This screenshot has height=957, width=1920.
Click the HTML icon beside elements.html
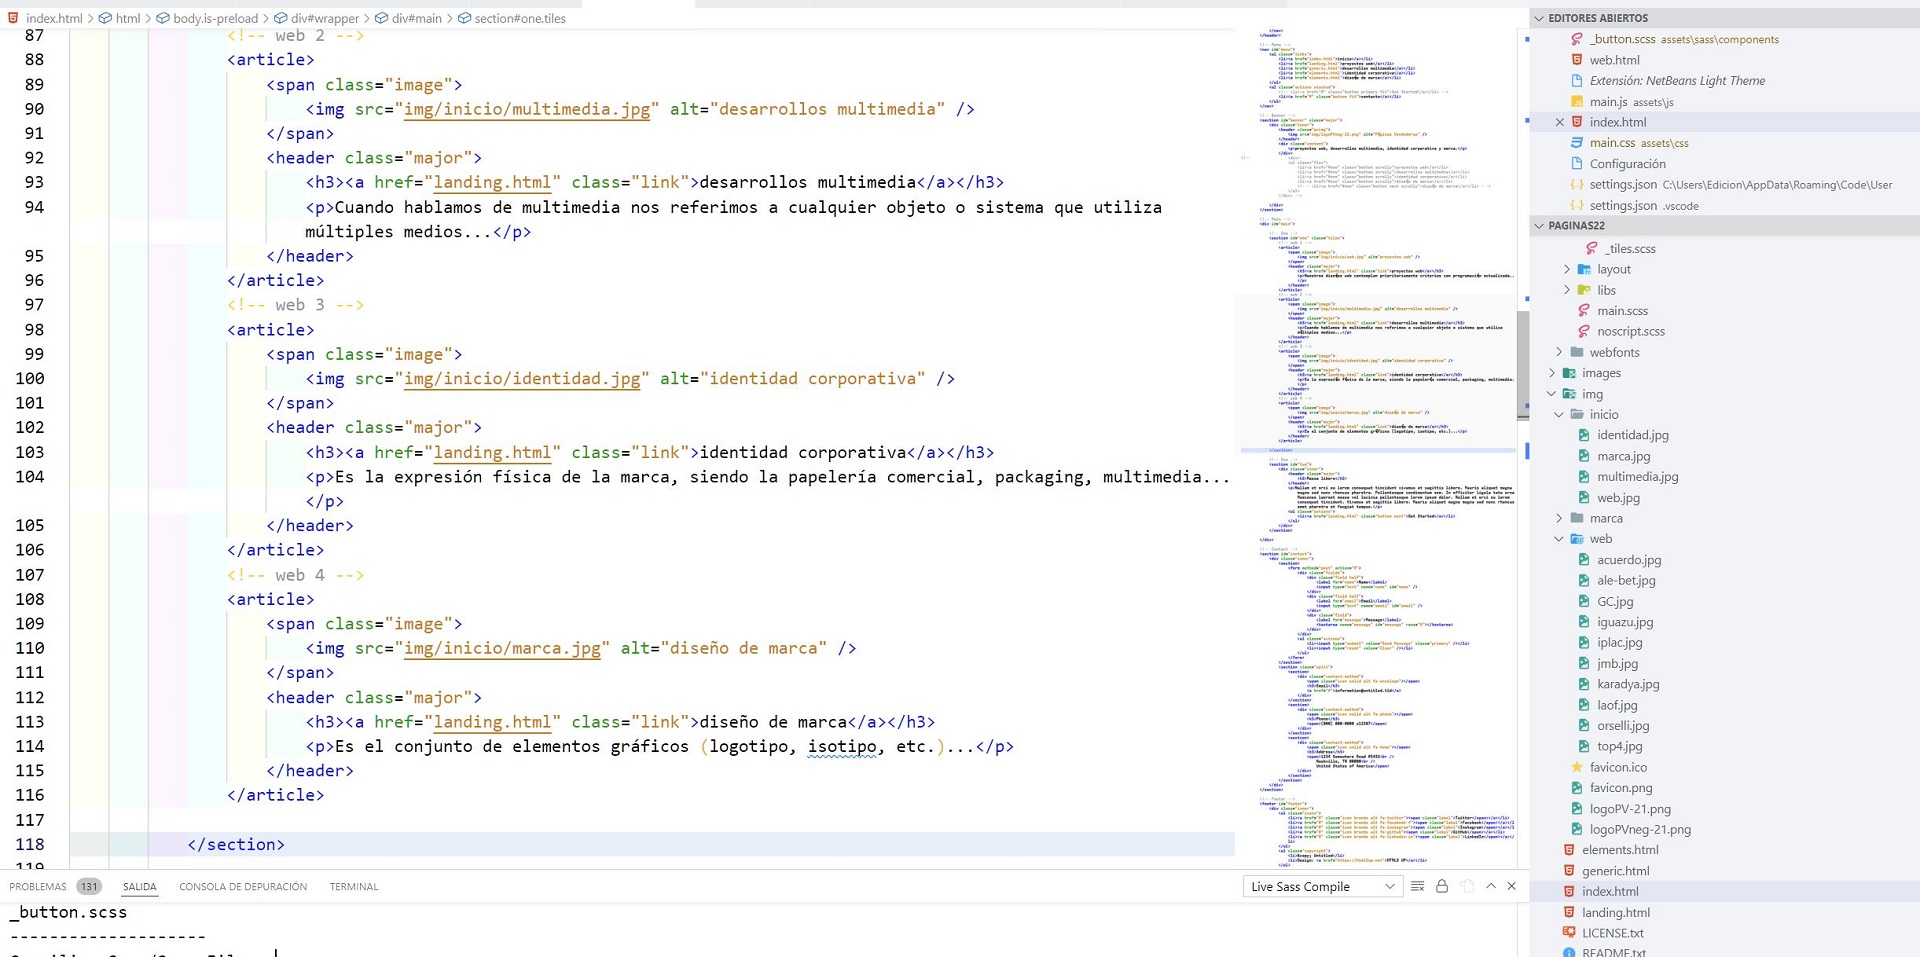tap(1567, 850)
